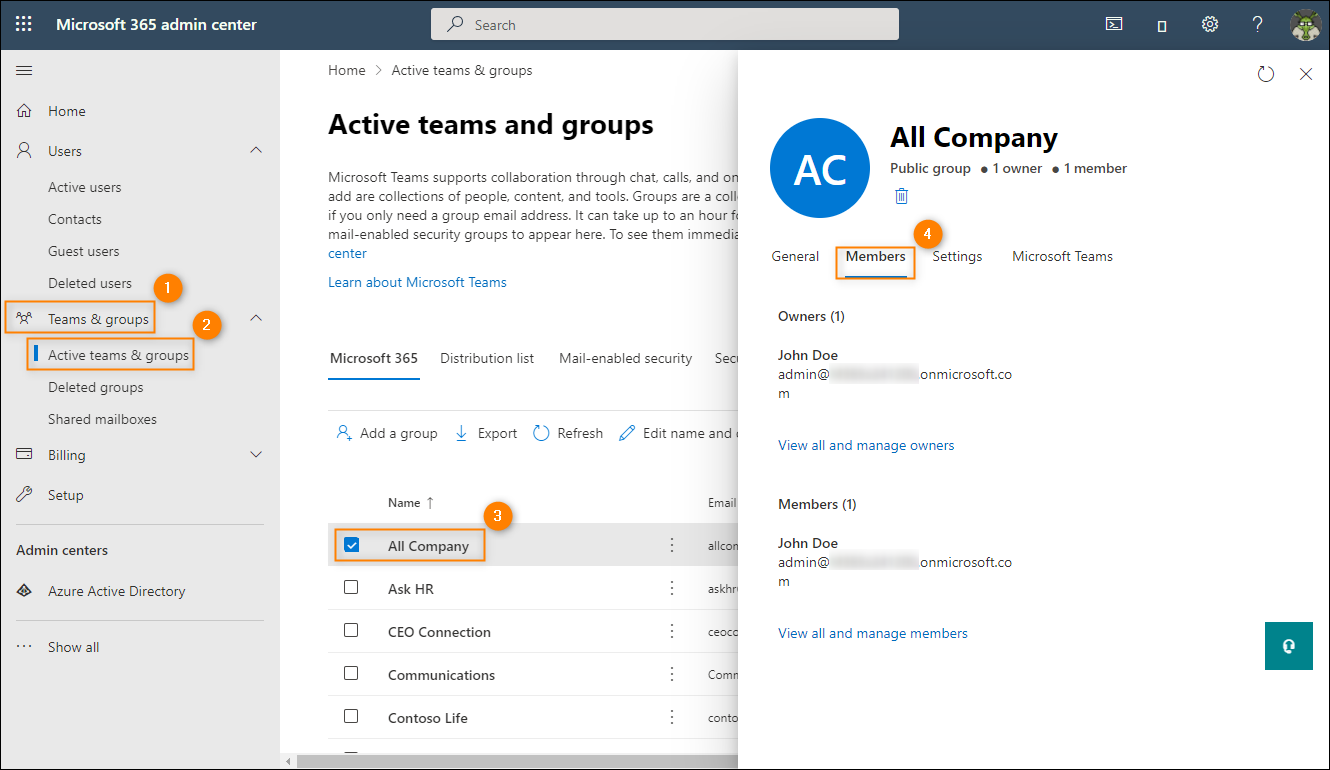The image size is (1330, 770).
Task: Click the Export button
Action: pyautogui.click(x=486, y=433)
